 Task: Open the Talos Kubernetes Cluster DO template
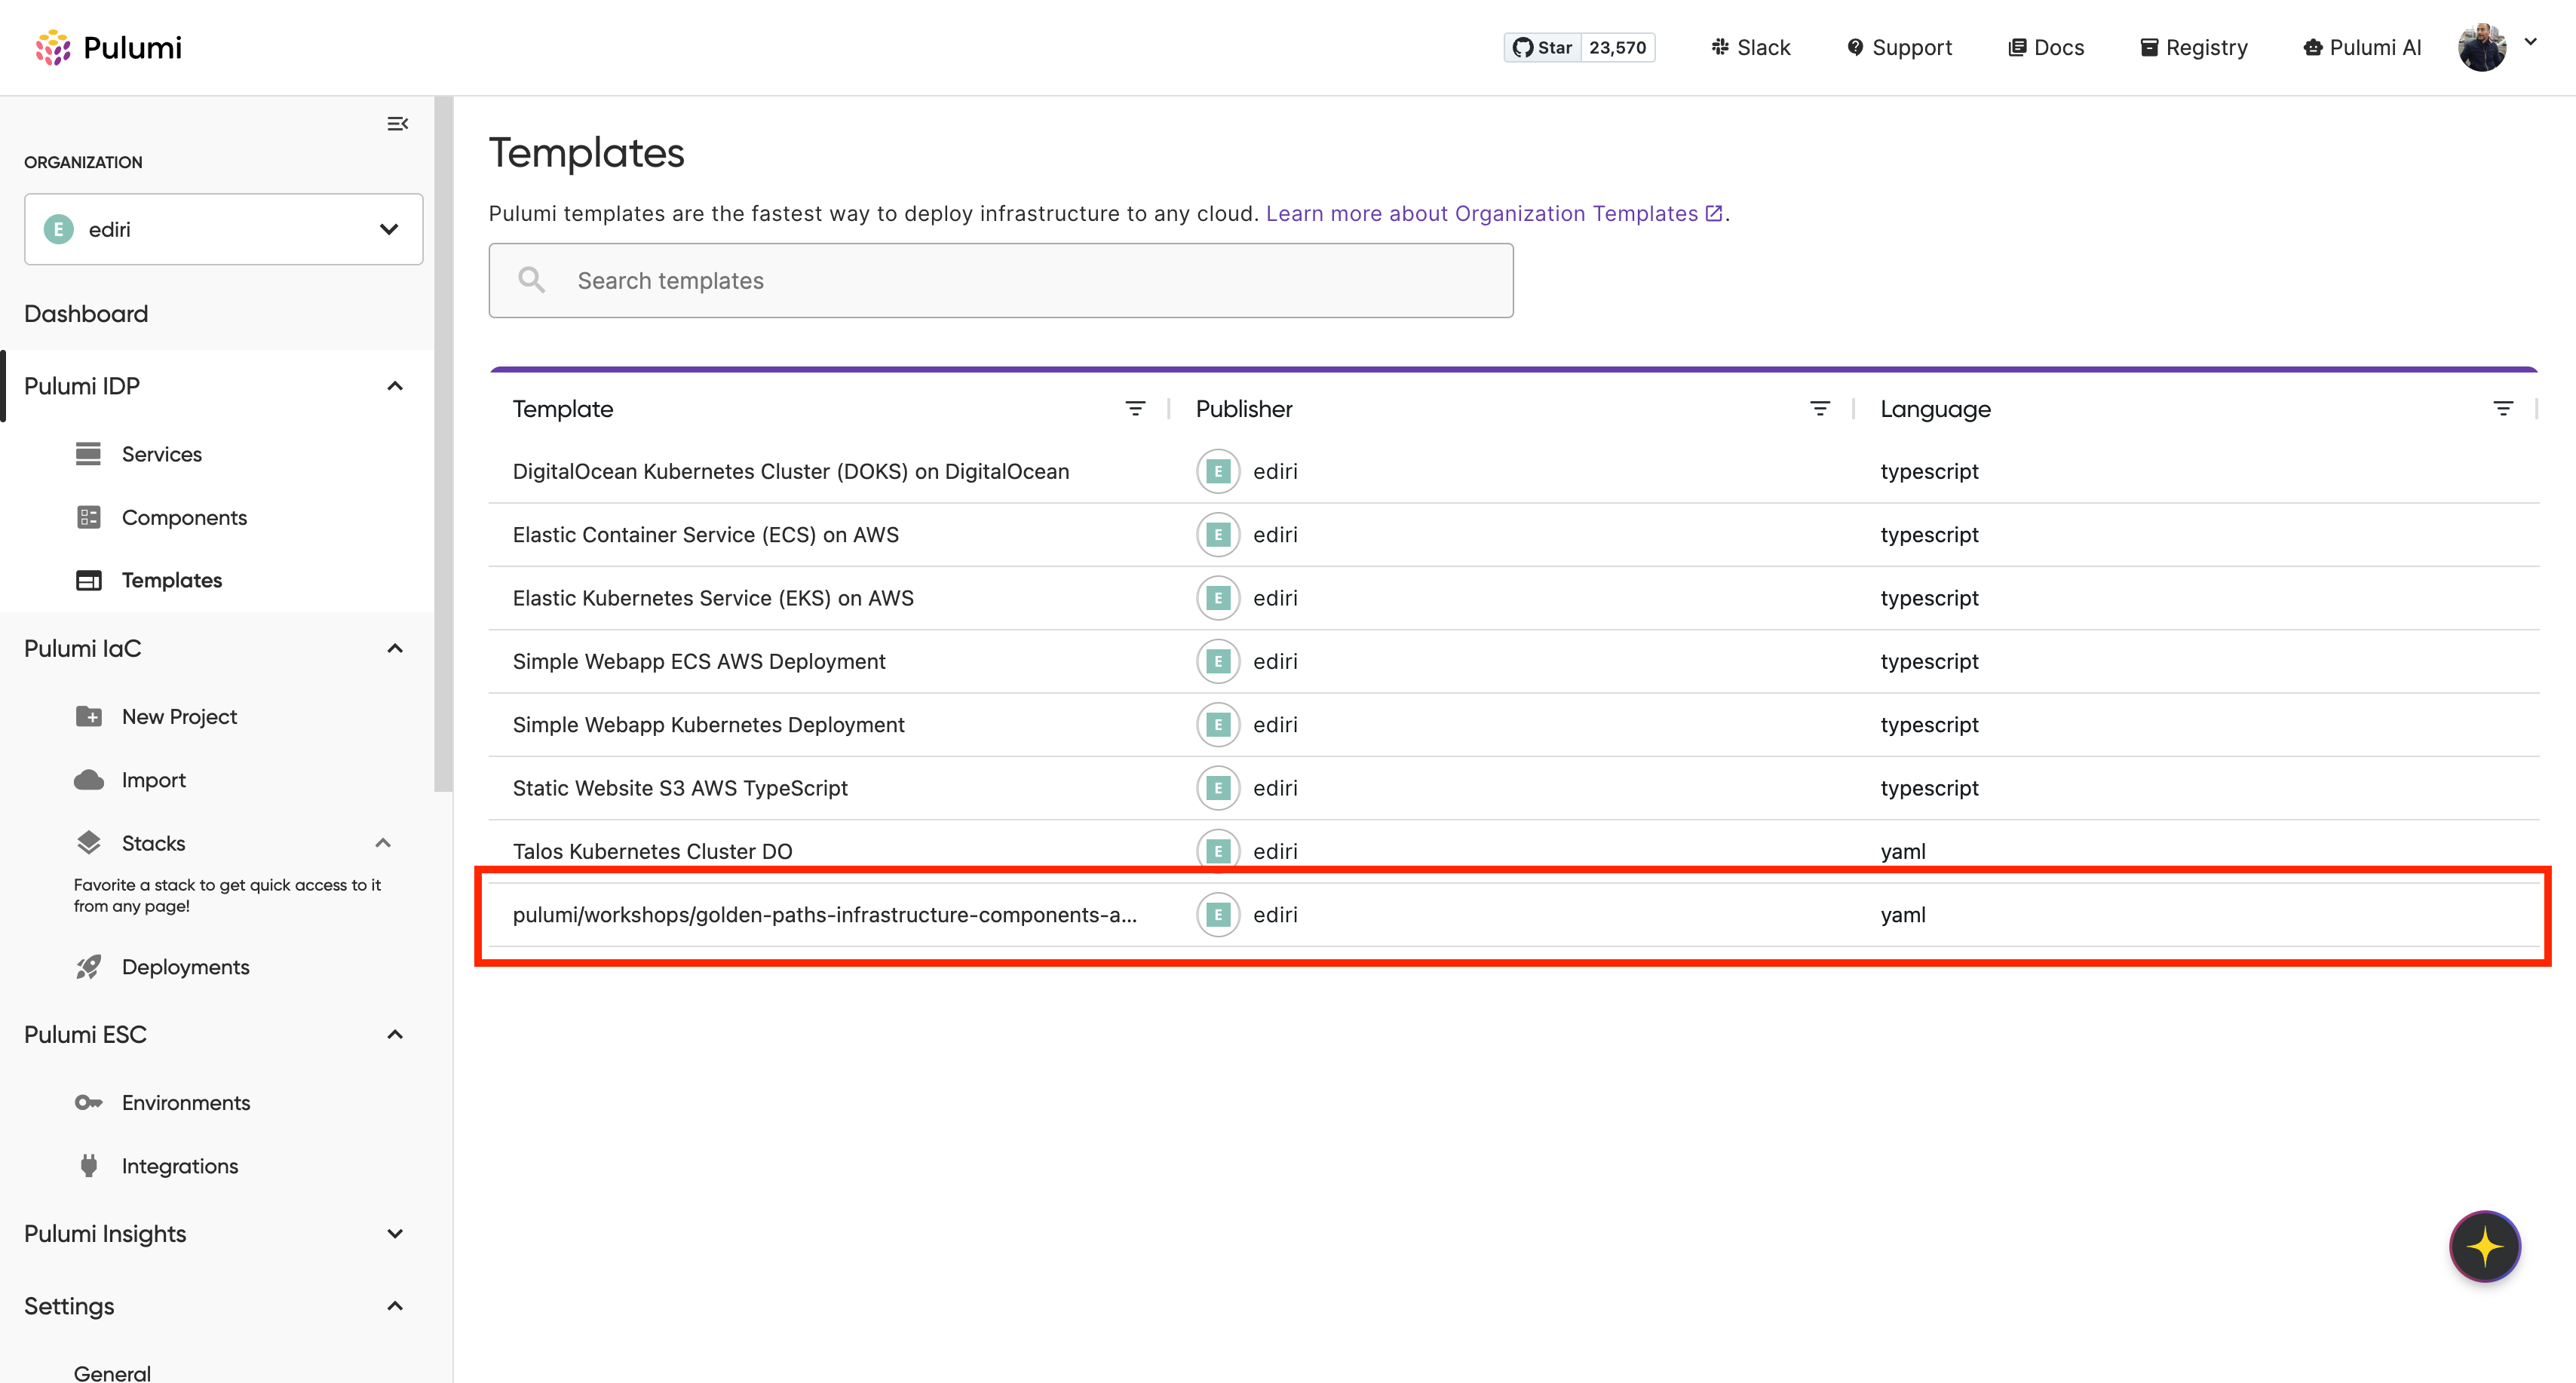(x=652, y=851)
